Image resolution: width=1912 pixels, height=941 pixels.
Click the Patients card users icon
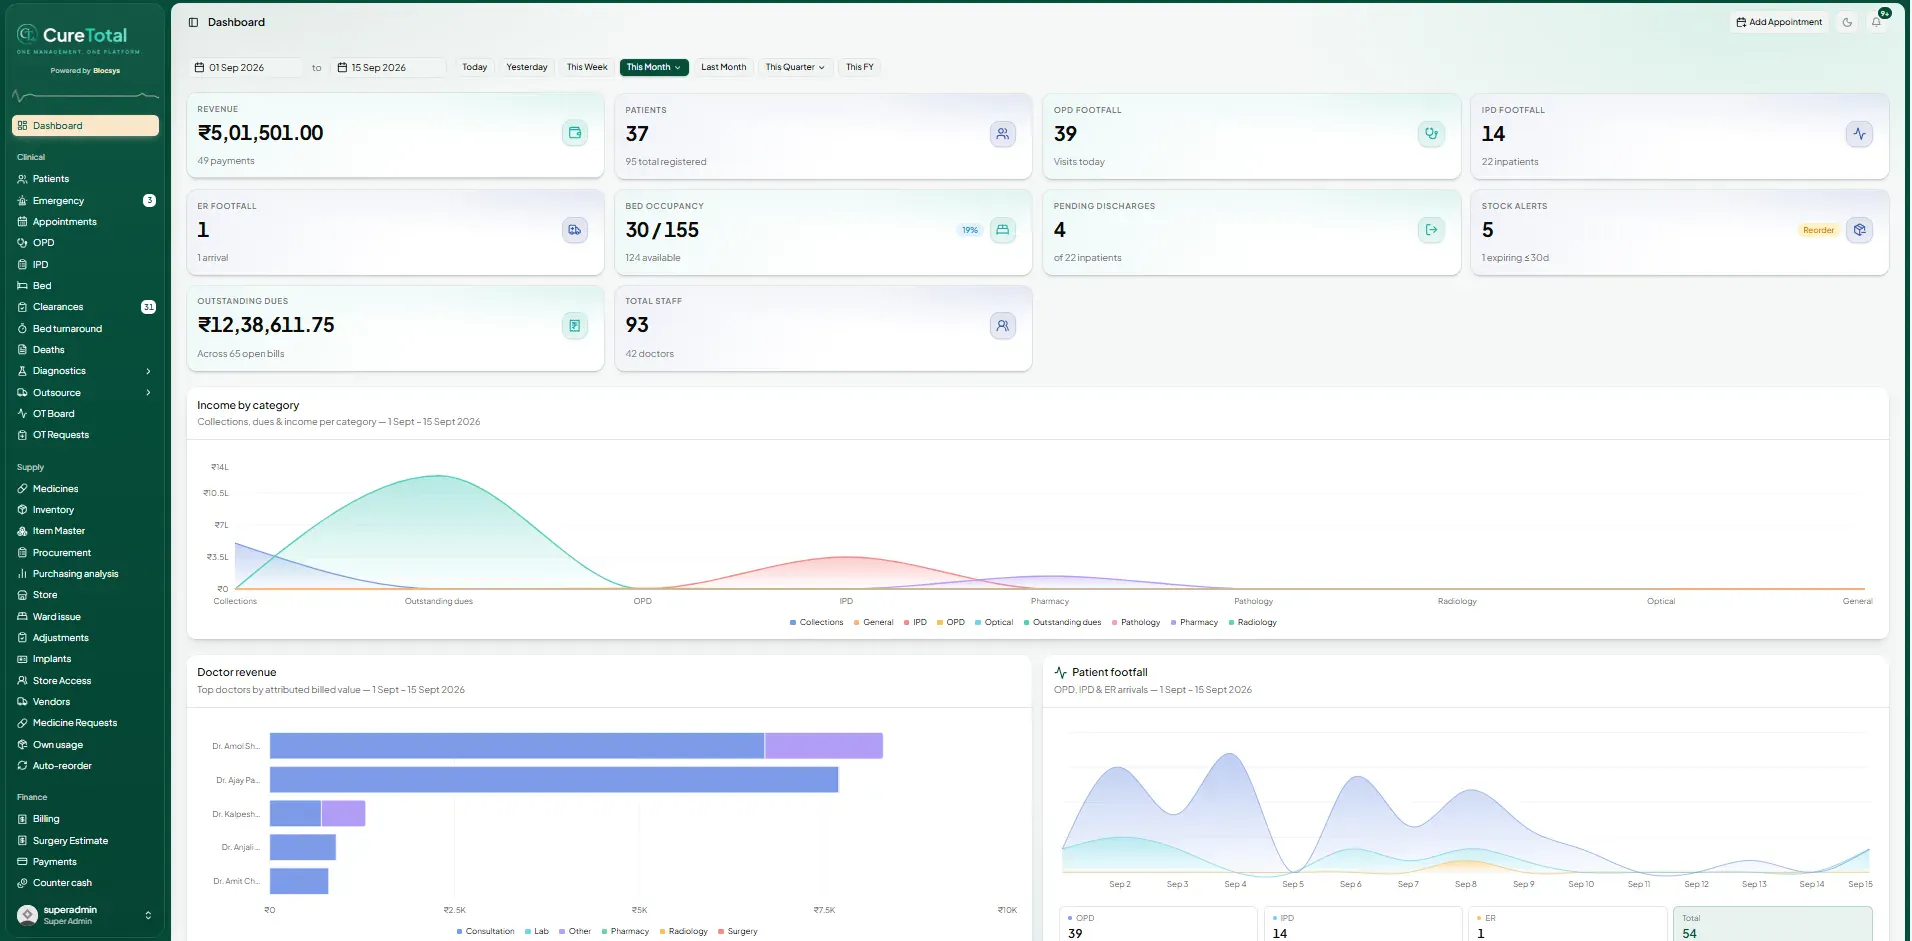[1003, 134]
